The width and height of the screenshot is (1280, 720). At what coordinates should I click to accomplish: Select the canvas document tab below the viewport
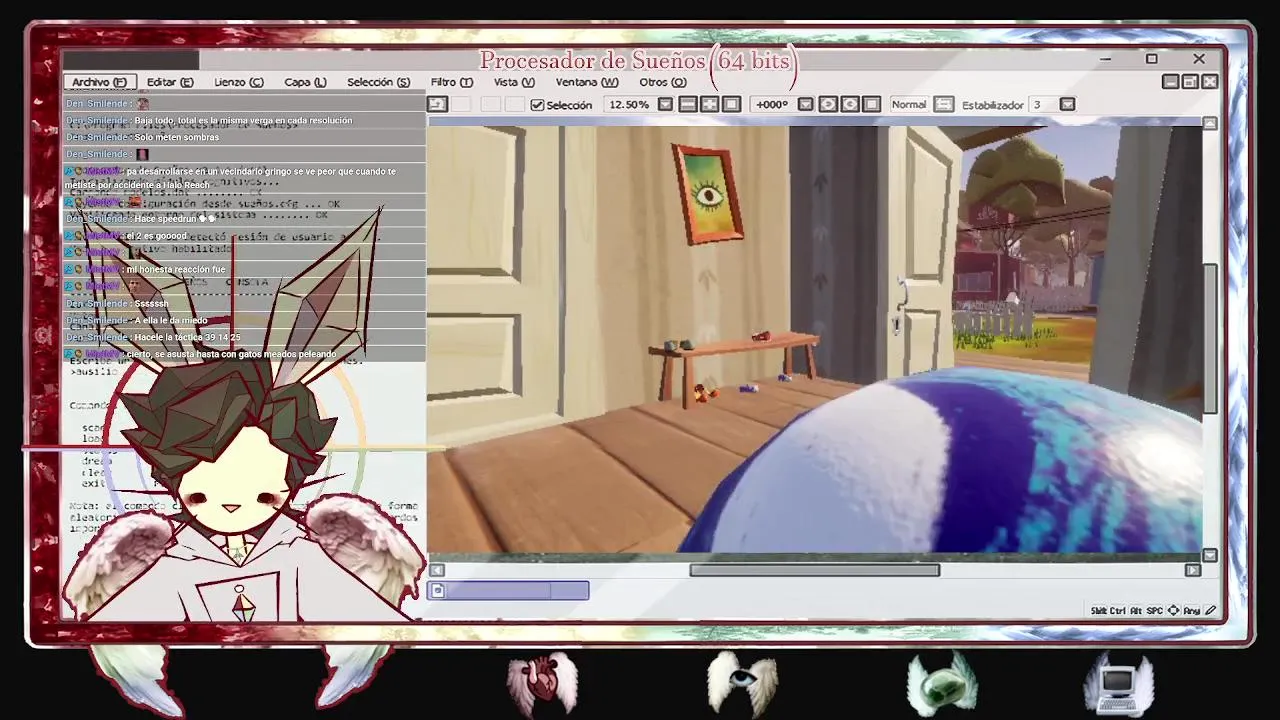coord(508,591)
